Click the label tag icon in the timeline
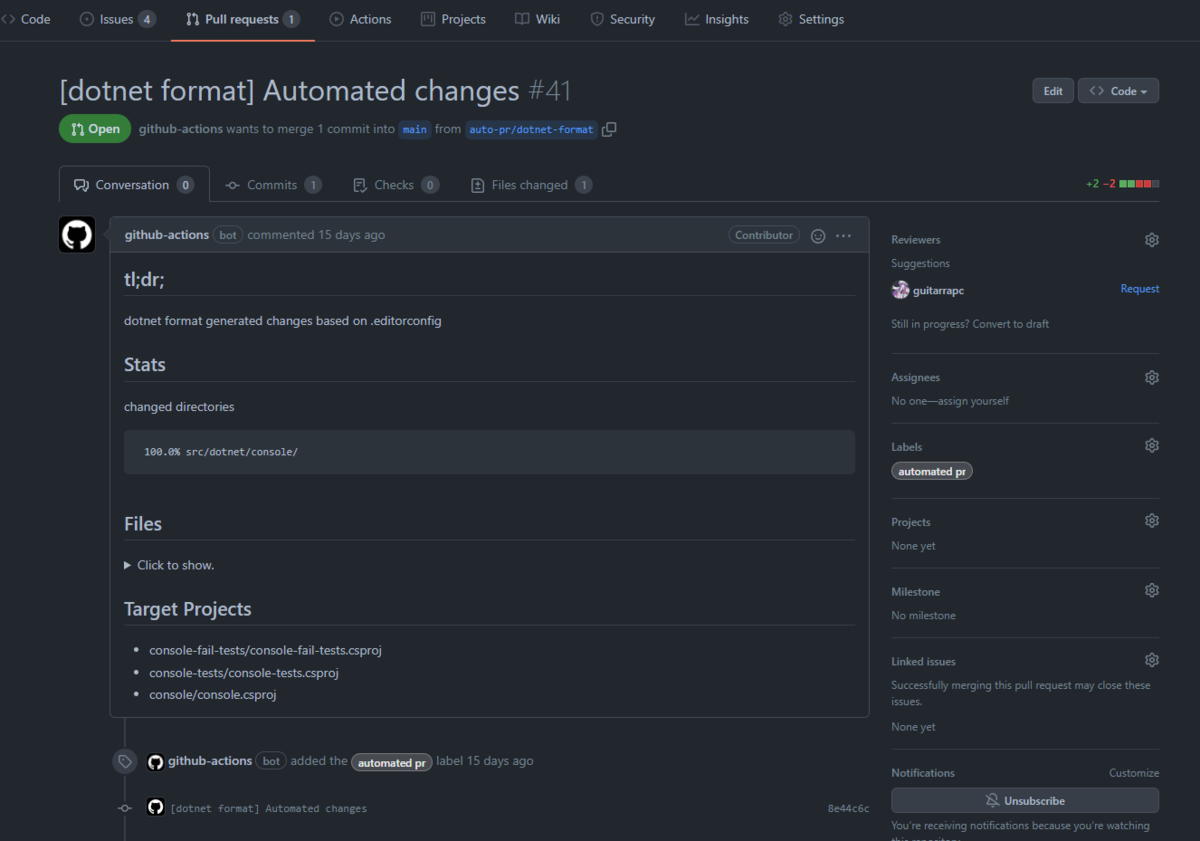Screen dimensions: 1200x841 point(124,761)
